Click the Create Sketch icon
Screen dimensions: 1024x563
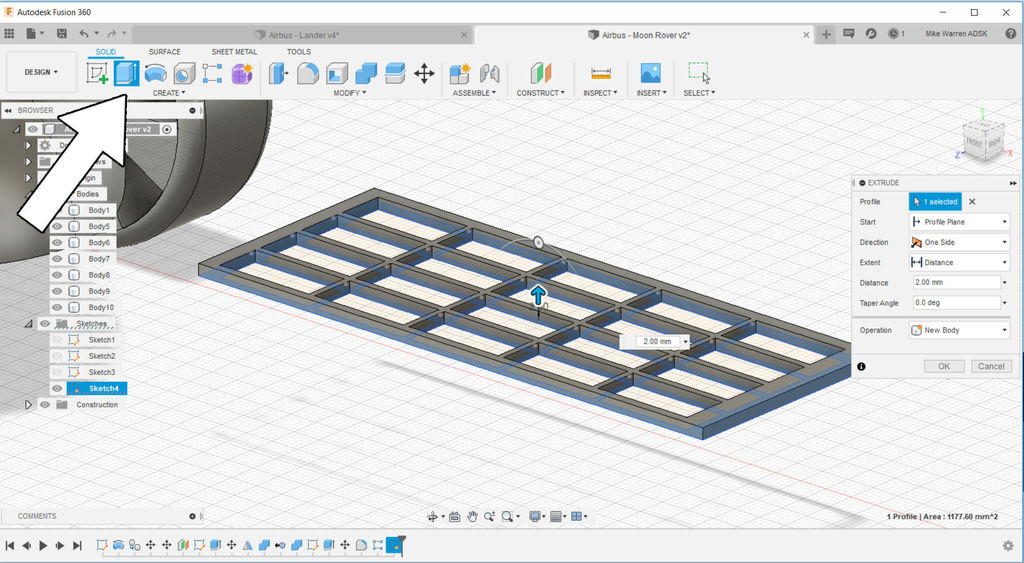(98, 74)
